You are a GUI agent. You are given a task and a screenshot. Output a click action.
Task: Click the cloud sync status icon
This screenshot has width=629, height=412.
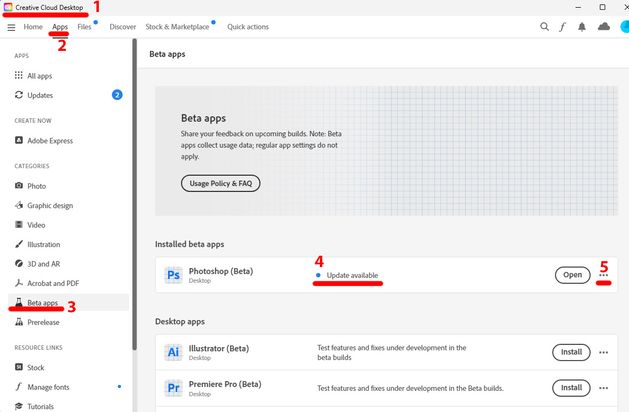pos(603,27)
